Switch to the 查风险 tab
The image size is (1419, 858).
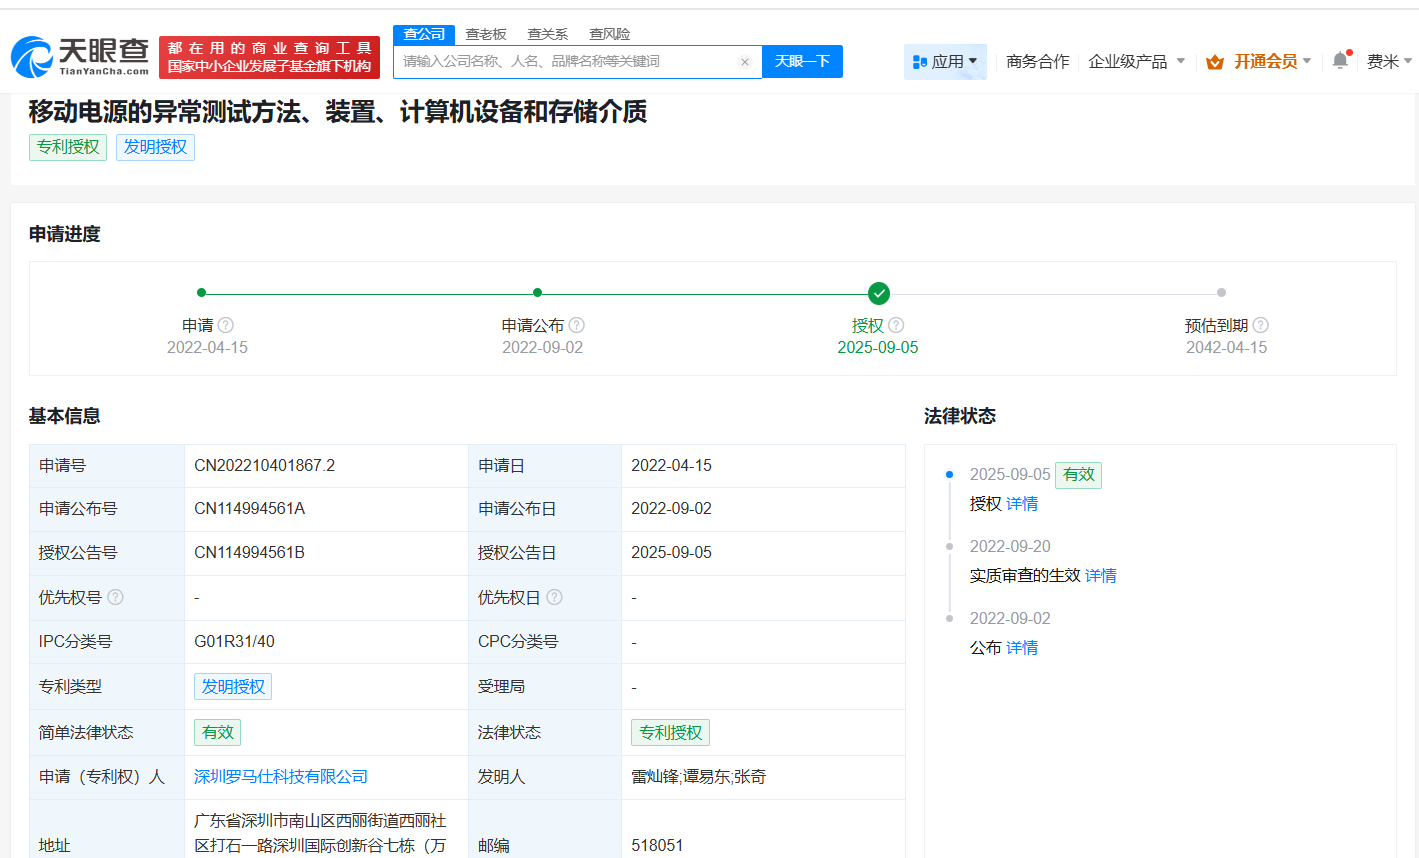(x=611, y=33)
